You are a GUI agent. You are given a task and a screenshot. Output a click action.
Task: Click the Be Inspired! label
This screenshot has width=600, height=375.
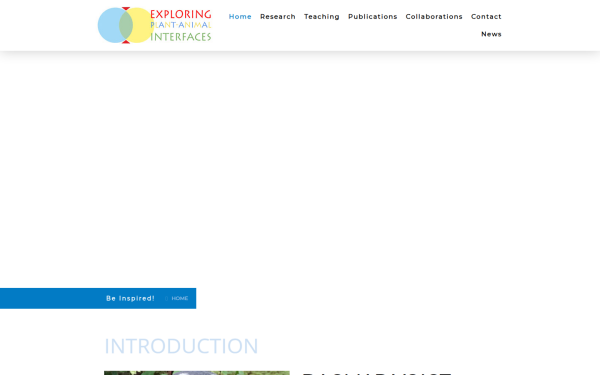[x=130, y=298]
